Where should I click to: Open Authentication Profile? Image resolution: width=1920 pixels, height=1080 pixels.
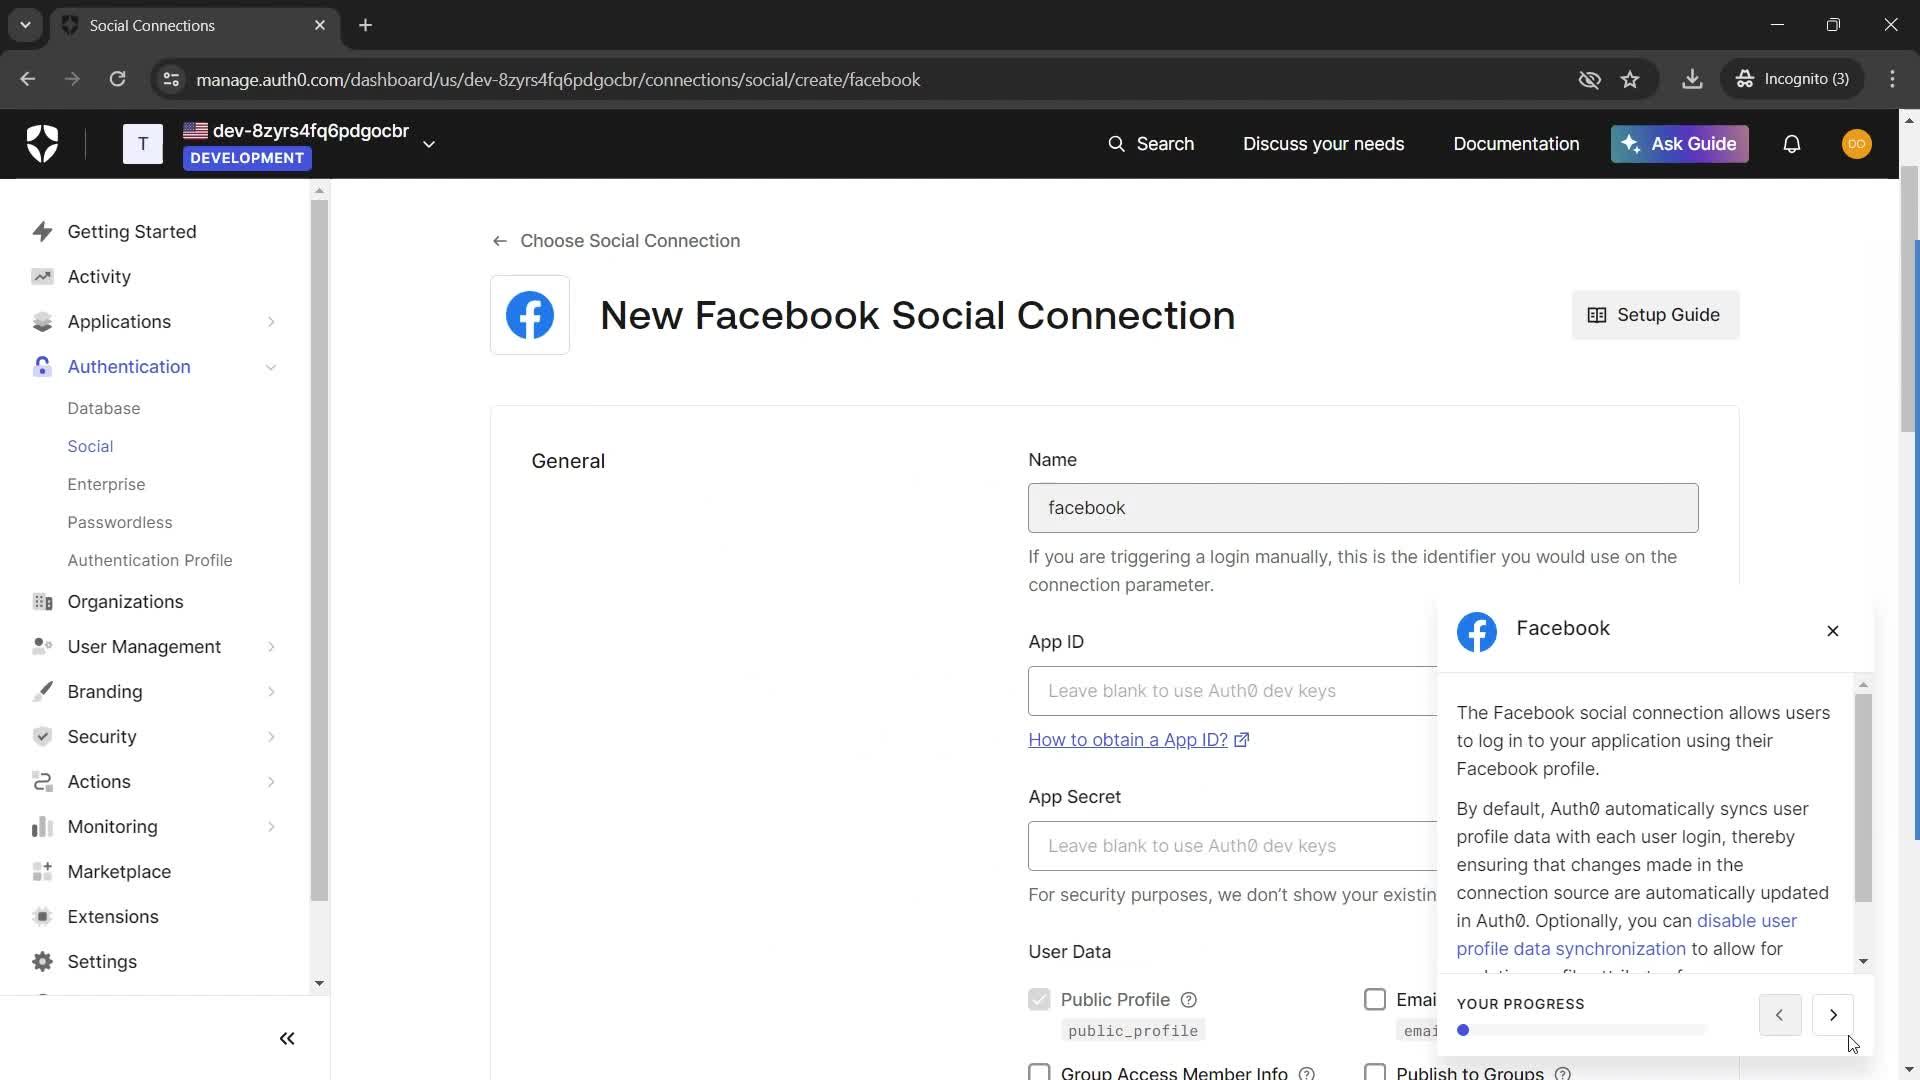click(150, 561)
